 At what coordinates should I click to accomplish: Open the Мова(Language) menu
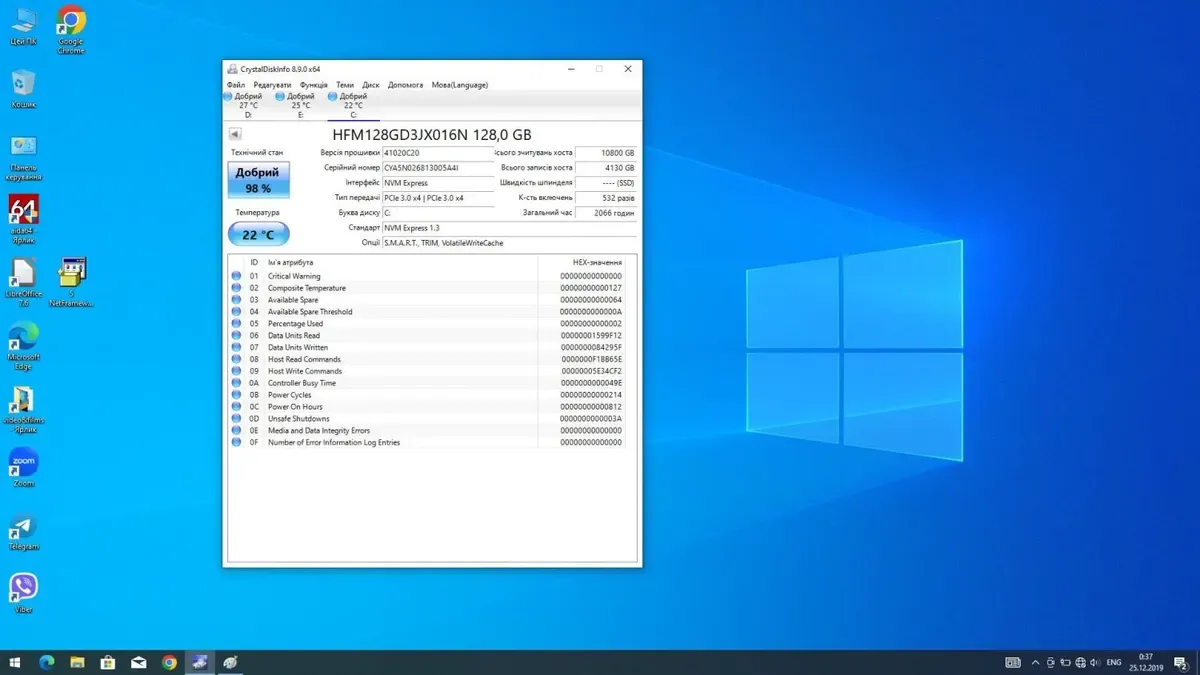pos(460,85)
